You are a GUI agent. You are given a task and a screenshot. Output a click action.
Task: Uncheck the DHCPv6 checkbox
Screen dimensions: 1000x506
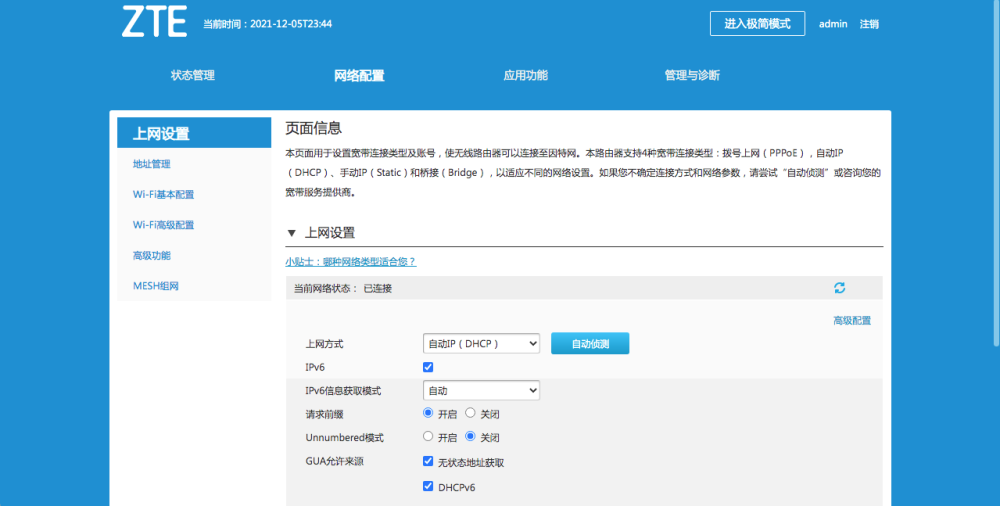point(429,487)
